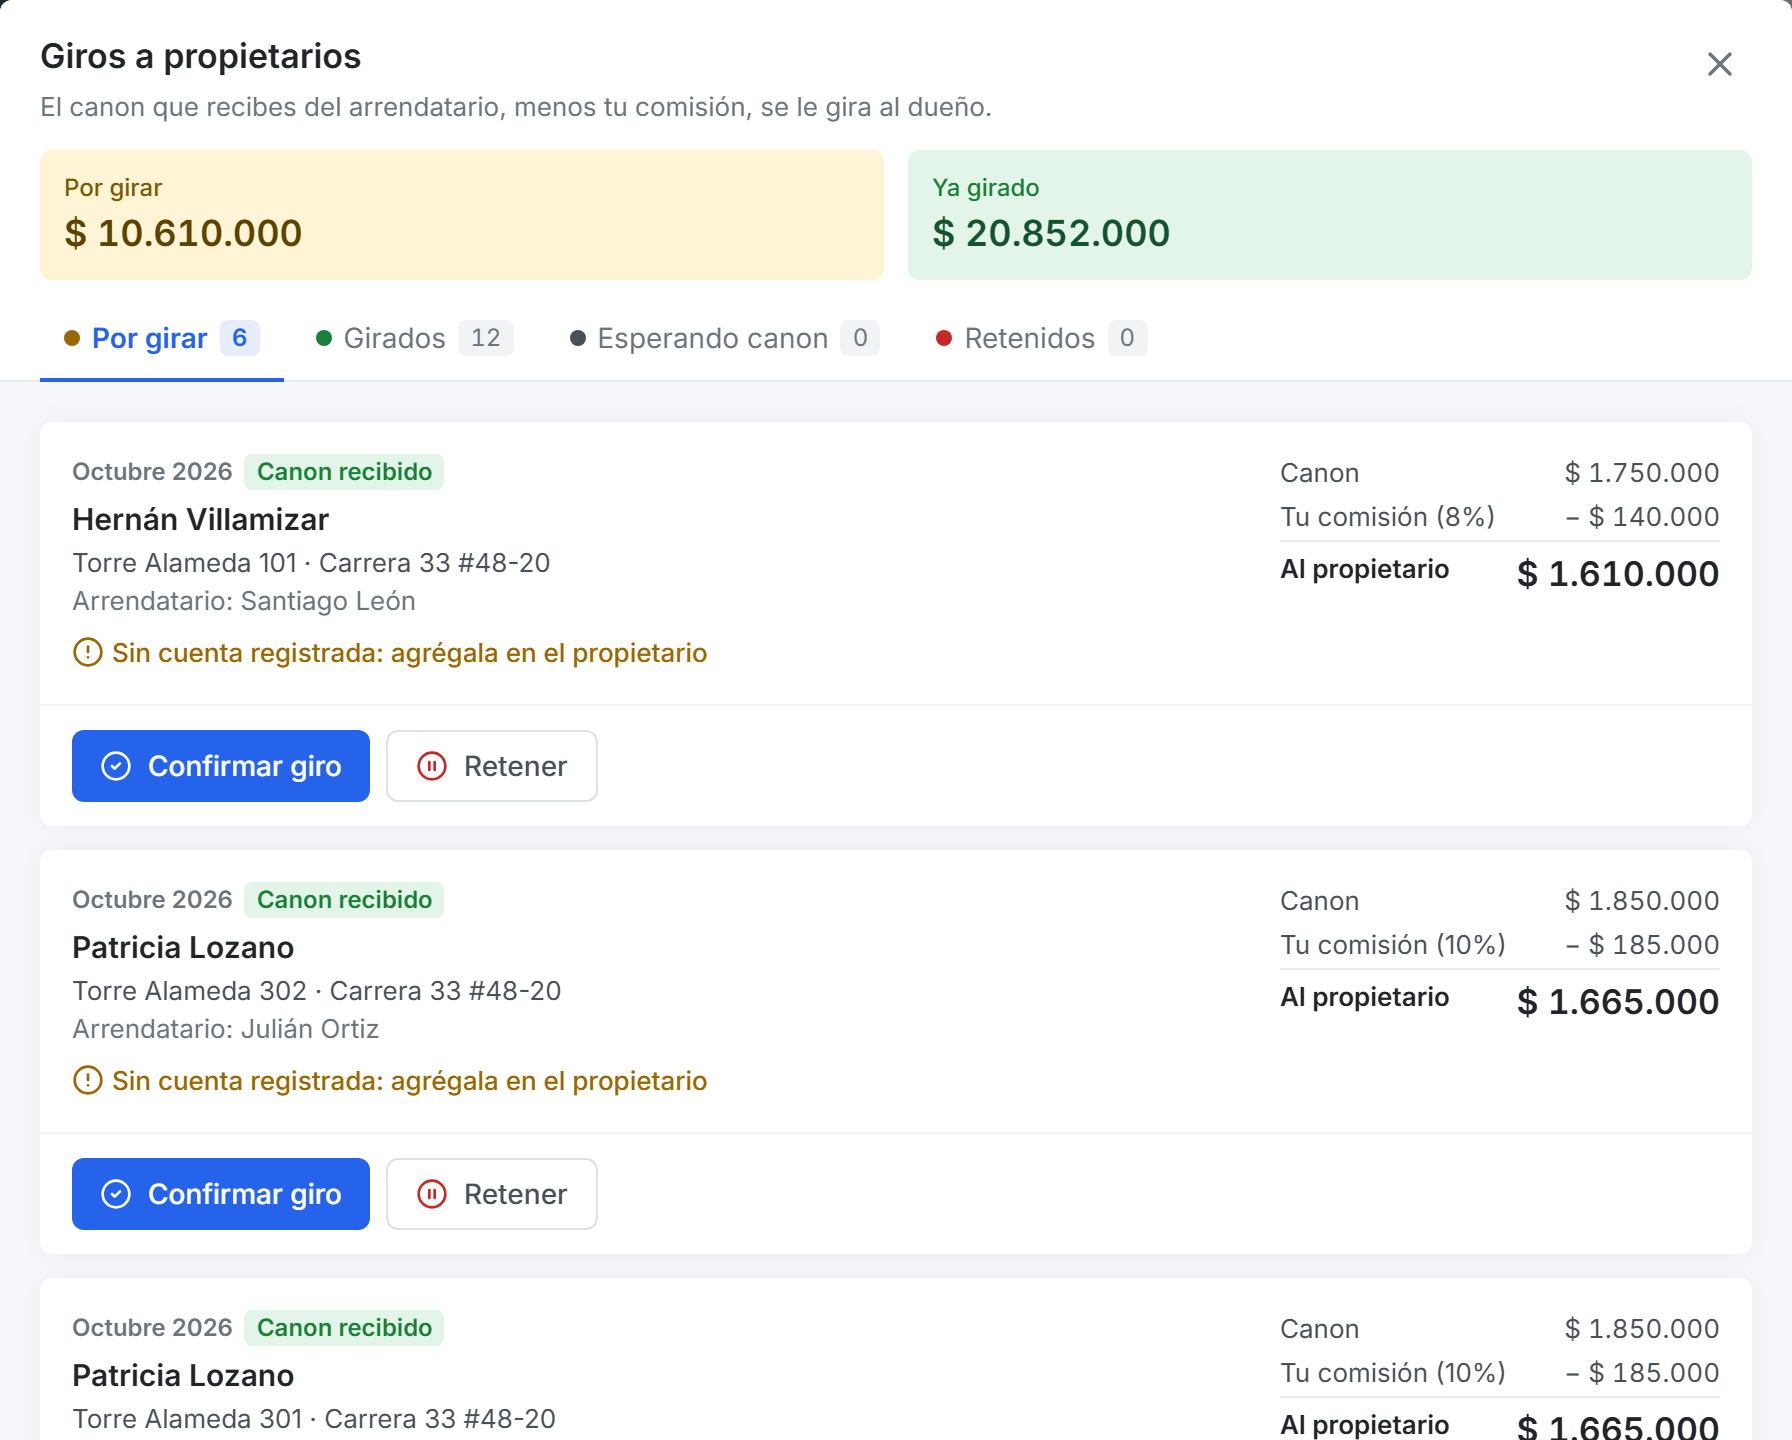Click the address Torre Alameda 301 · Carrera 33 #48-20

pyautogui.click(x=314, y=1419)
